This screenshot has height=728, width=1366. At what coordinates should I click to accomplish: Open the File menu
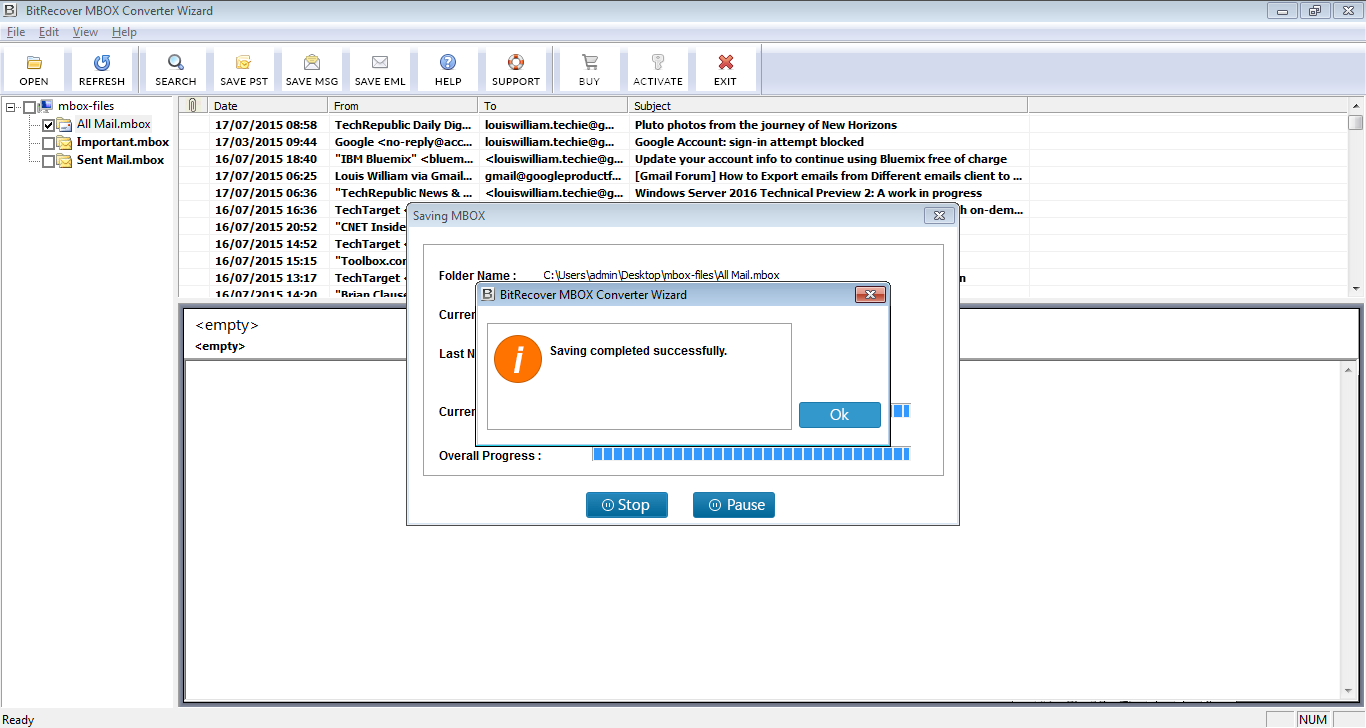pos(16,32)
